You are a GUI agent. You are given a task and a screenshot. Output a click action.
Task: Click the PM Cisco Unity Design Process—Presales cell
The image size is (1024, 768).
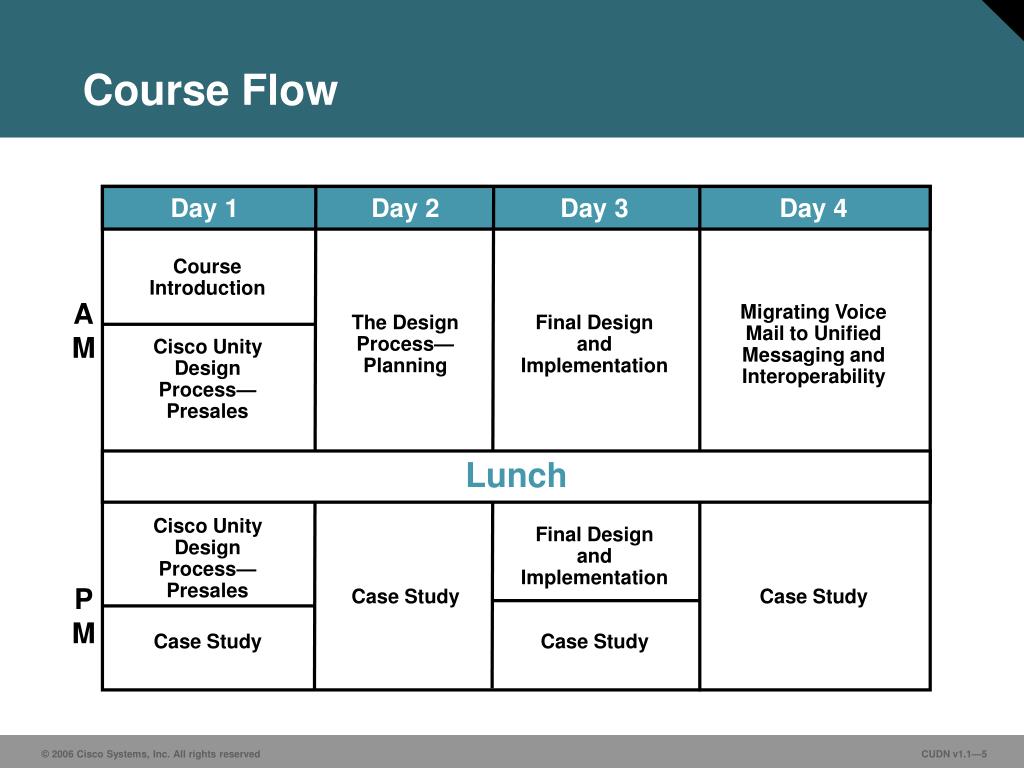[x=208, y=554]
